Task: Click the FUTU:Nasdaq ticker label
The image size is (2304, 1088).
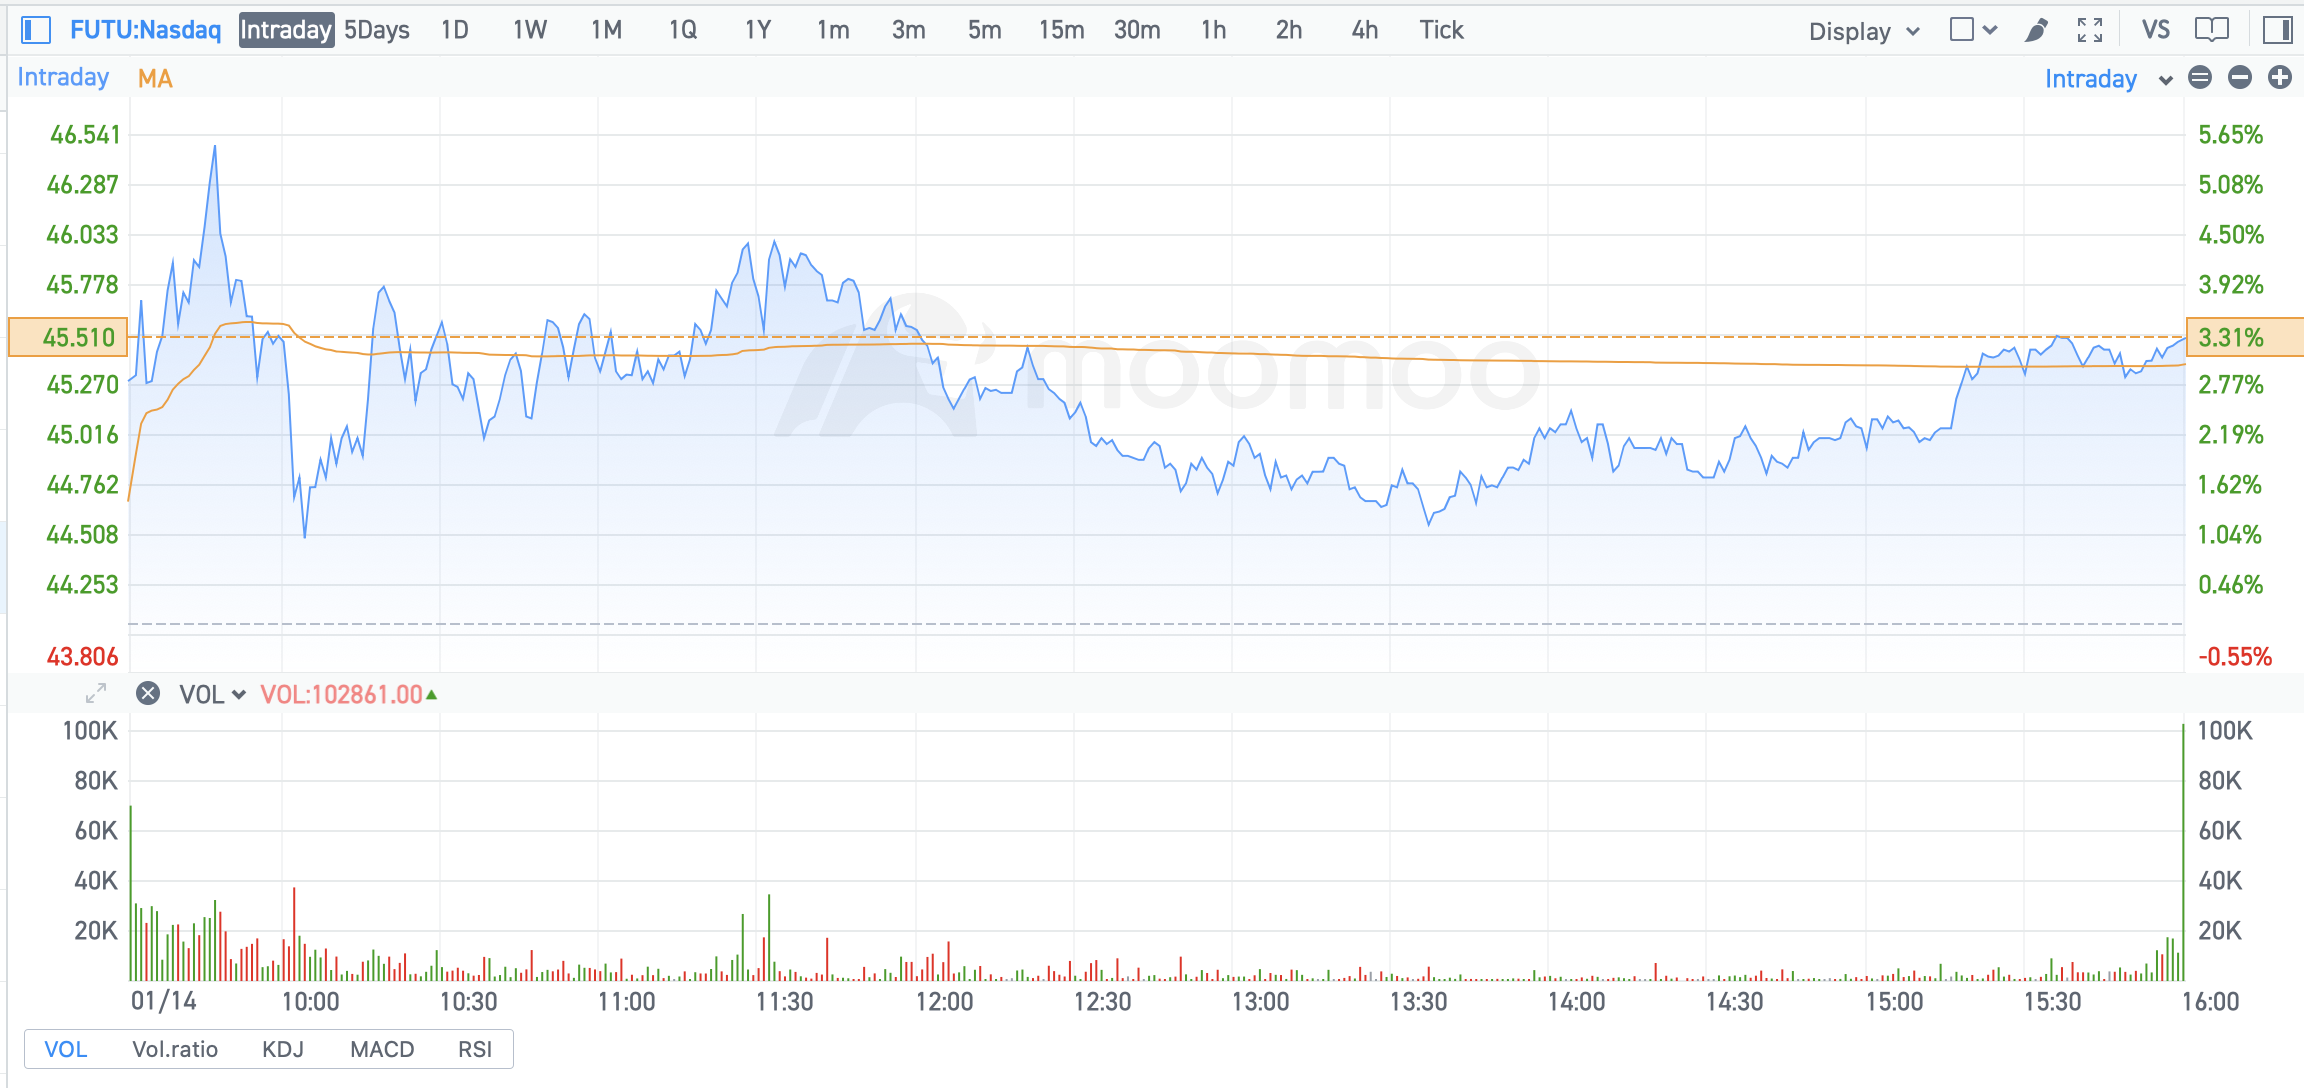Action: click(145, 30)
